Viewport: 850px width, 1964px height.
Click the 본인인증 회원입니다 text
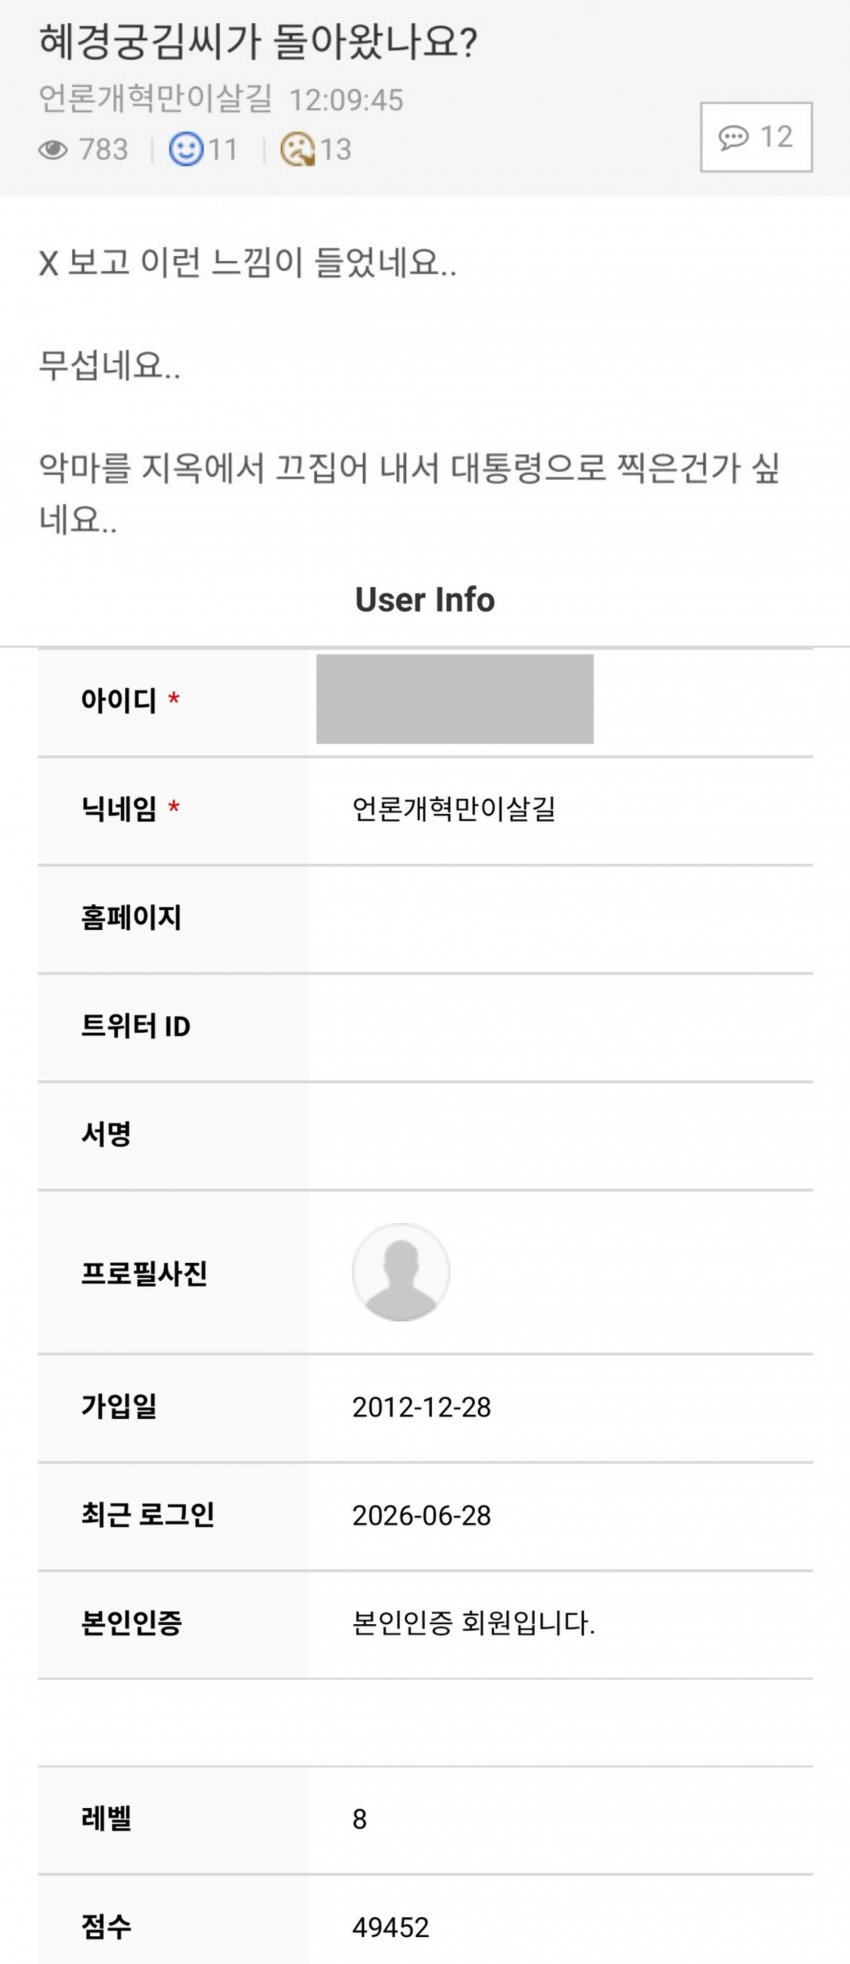[x=474, y=1622]
